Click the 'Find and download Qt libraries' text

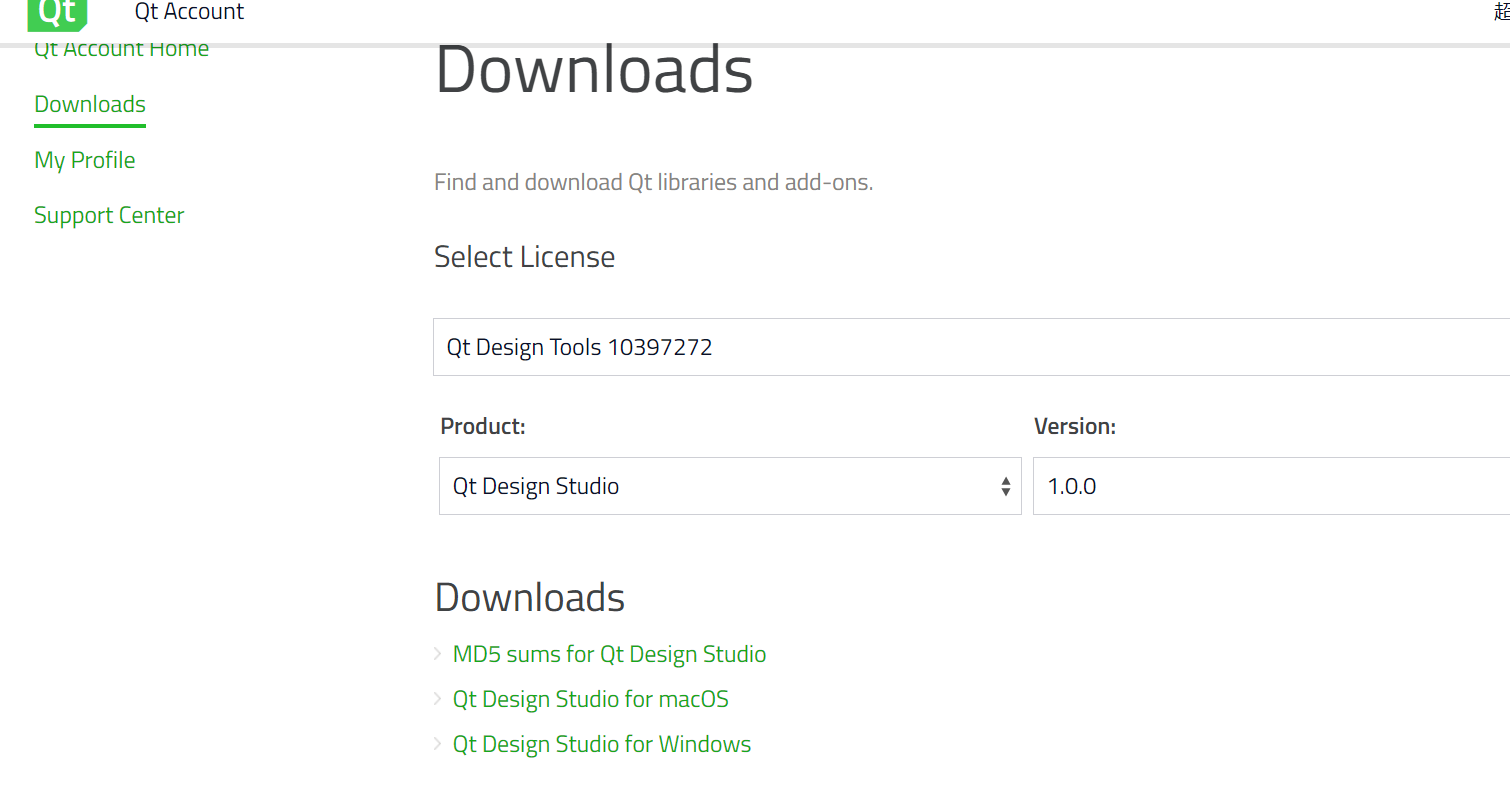[x=653, y=183]
